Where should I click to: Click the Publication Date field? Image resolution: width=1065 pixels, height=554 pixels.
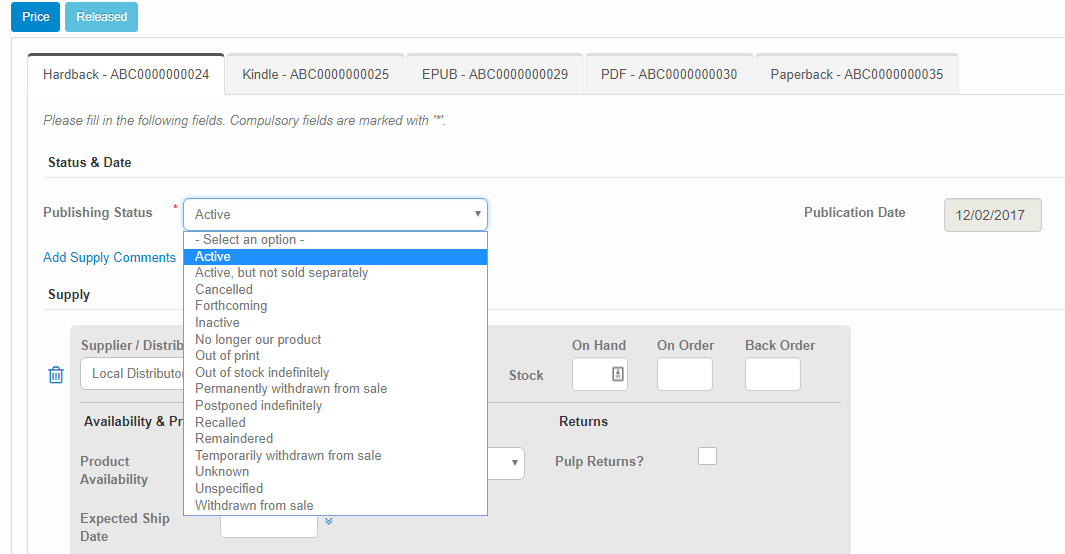992,215
